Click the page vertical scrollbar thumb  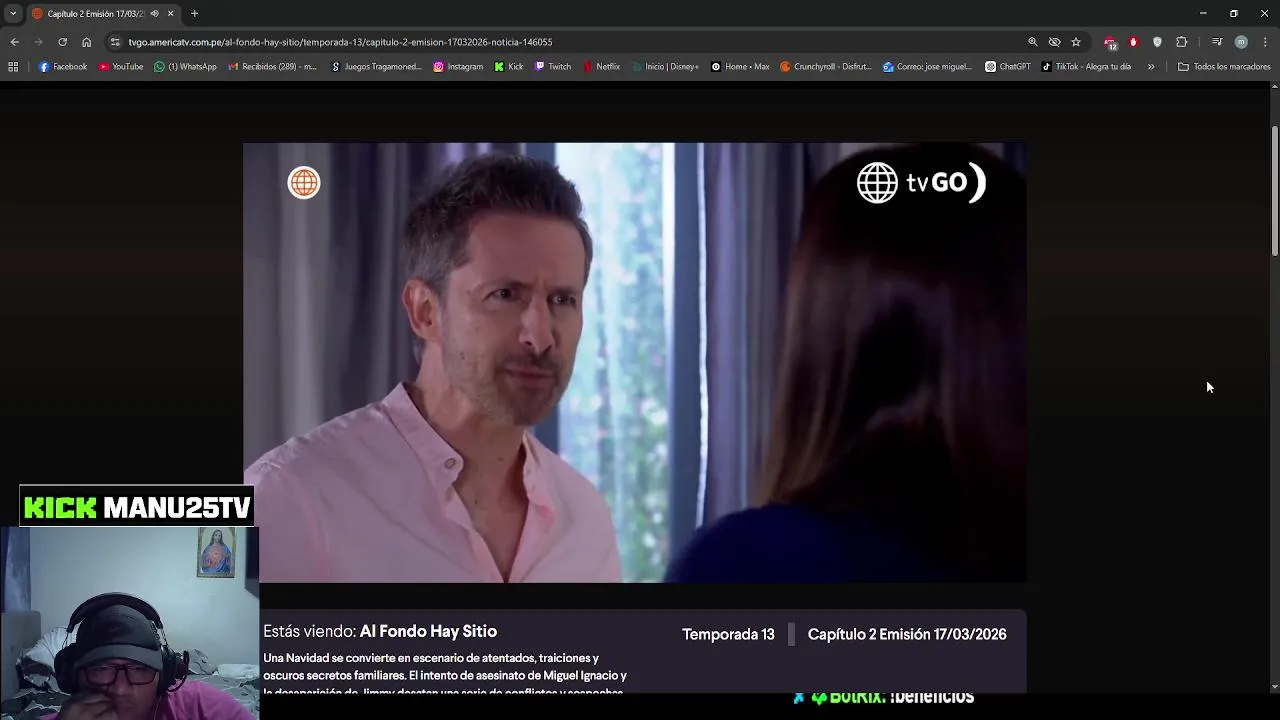(1274, 190)
